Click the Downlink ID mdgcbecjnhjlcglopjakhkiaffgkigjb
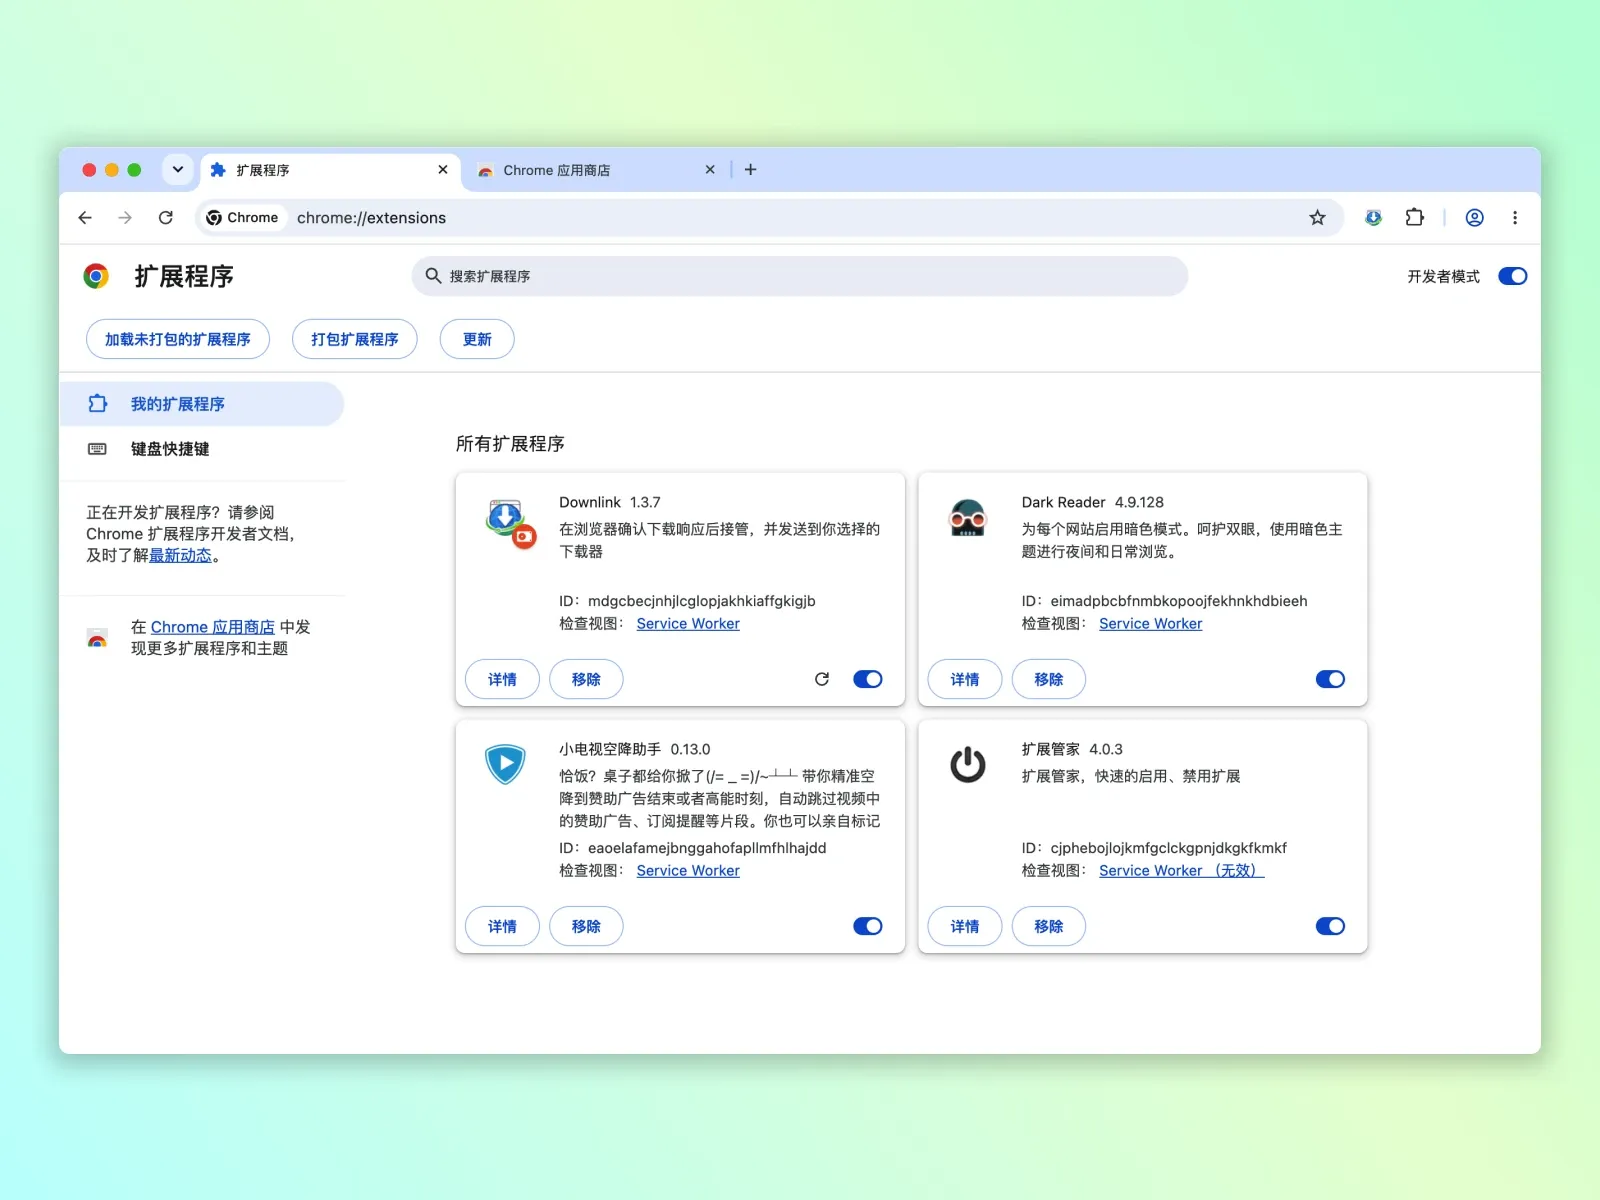Viewport: 1600px width, 1200px height. pos(702,601)
